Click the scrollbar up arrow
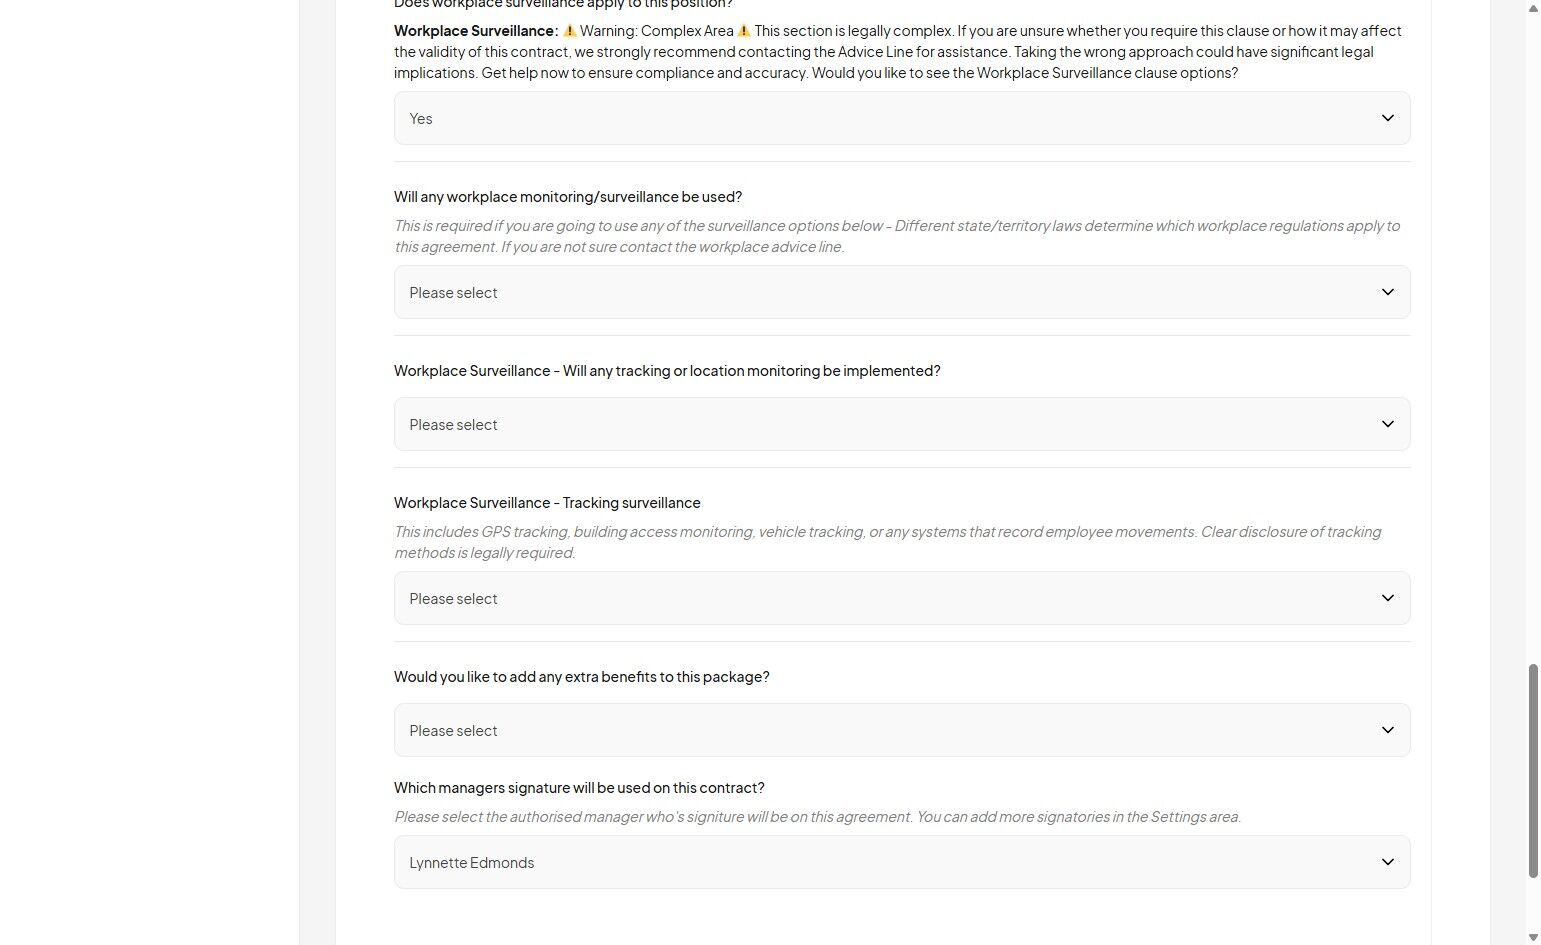This screenshot has height=945, width=1541. (1533, 8)
